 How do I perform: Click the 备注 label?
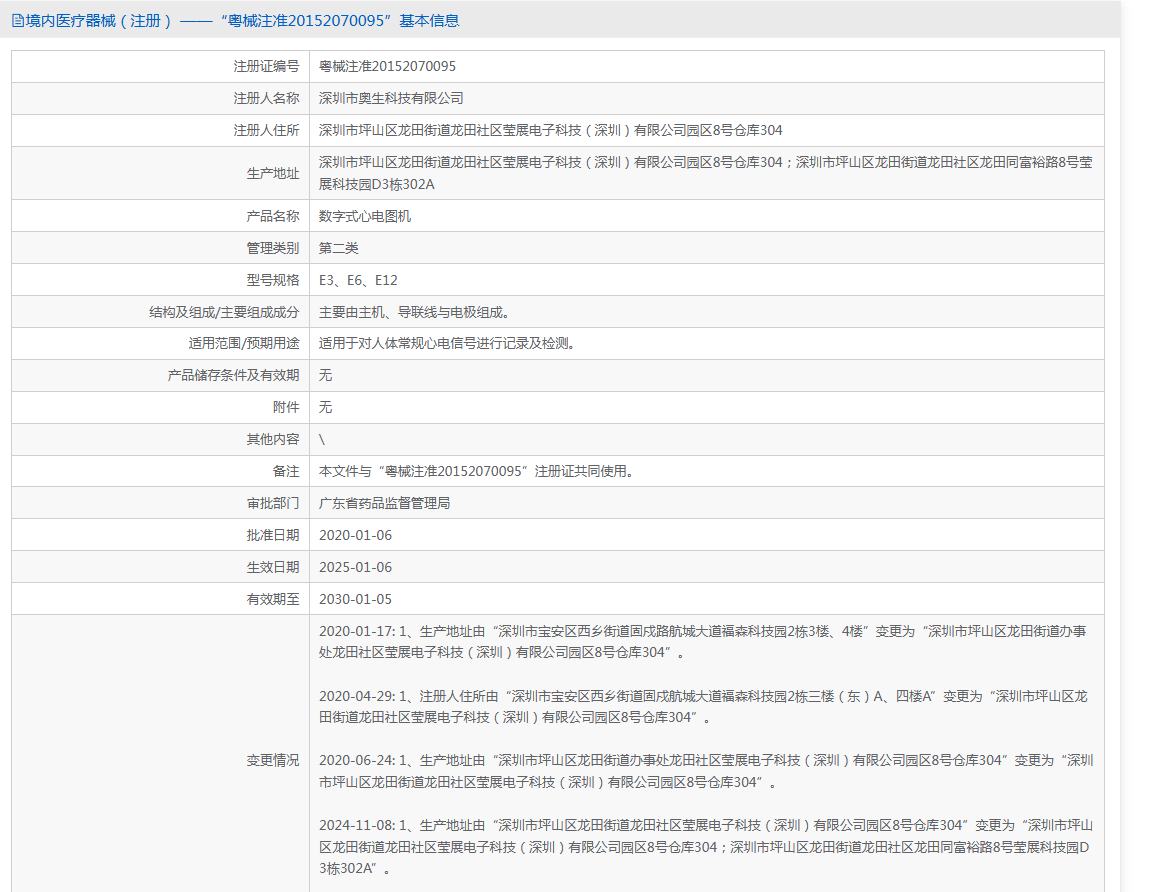tap(286, 471)
